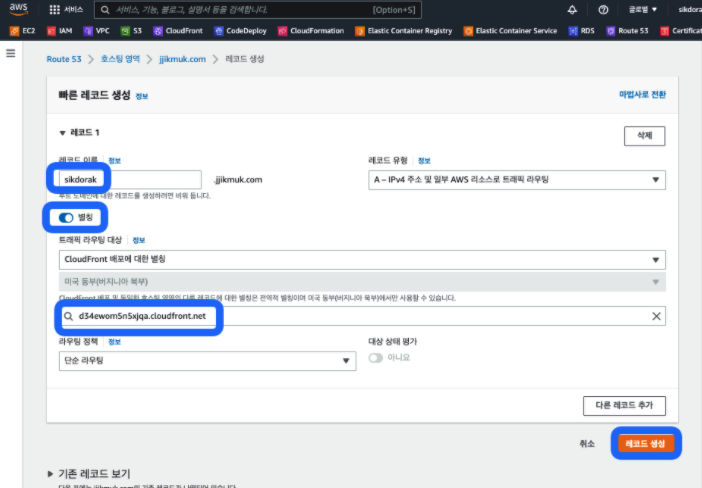This screenshot has width=702, height=488.
Task: Click 정보 link next to 라우팅 정책
Action: pos(115,342)
